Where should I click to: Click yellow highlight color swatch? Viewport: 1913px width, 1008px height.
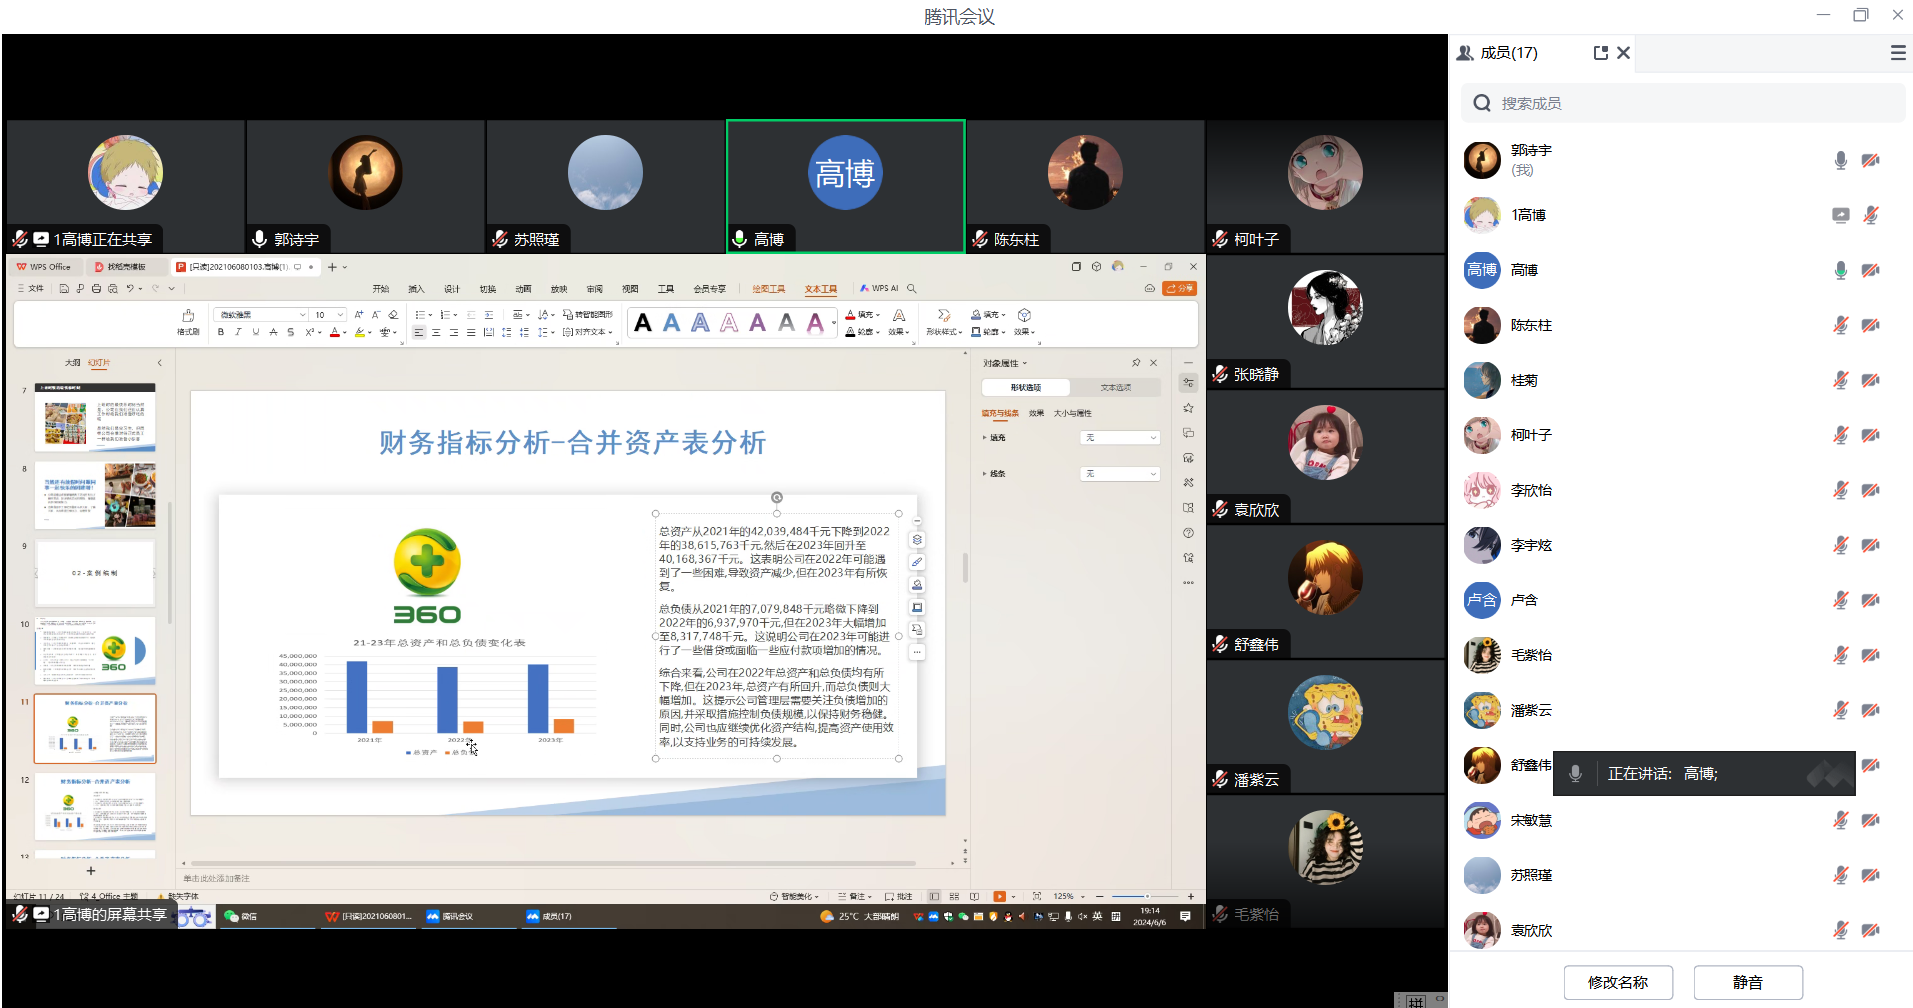pos(360,332)
